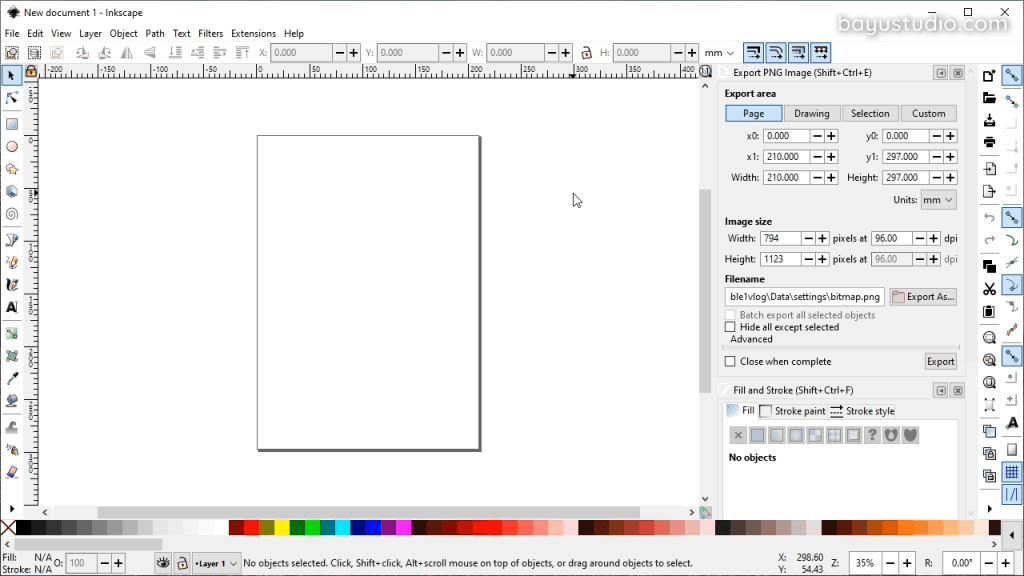The image size is (1024, 576).
Task: Click flip horizontal icon in toolbar
Action: 127,53
